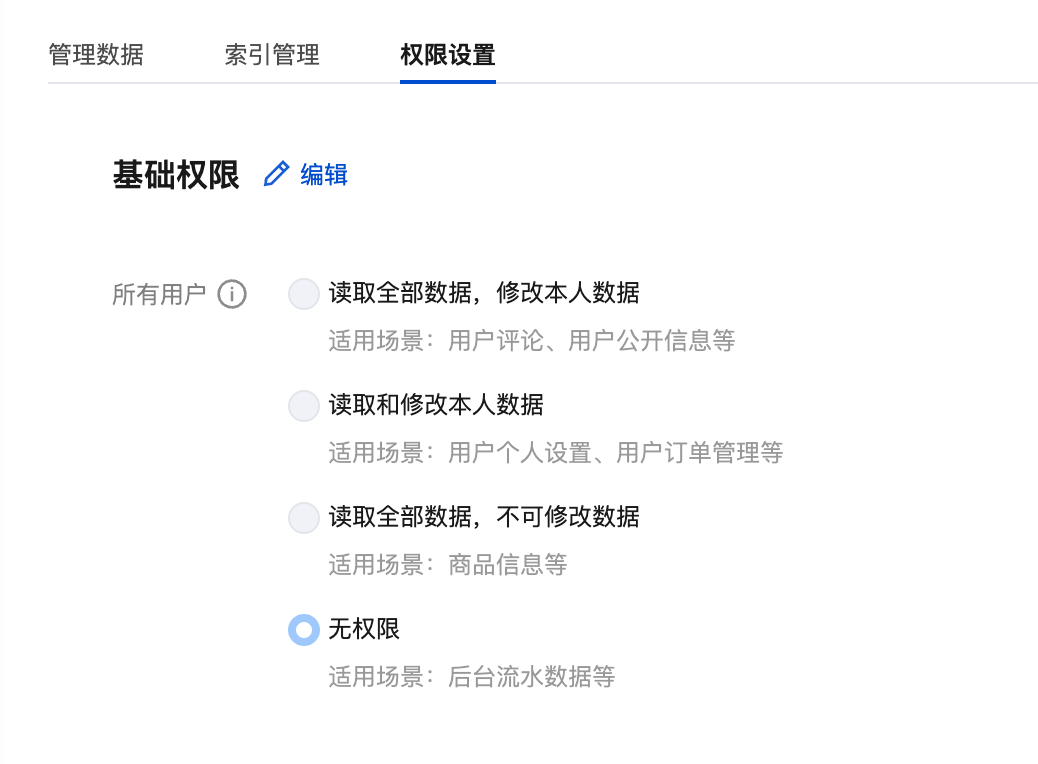Select radio button for 读取全部数据，修改本人数据

[303, 294]
